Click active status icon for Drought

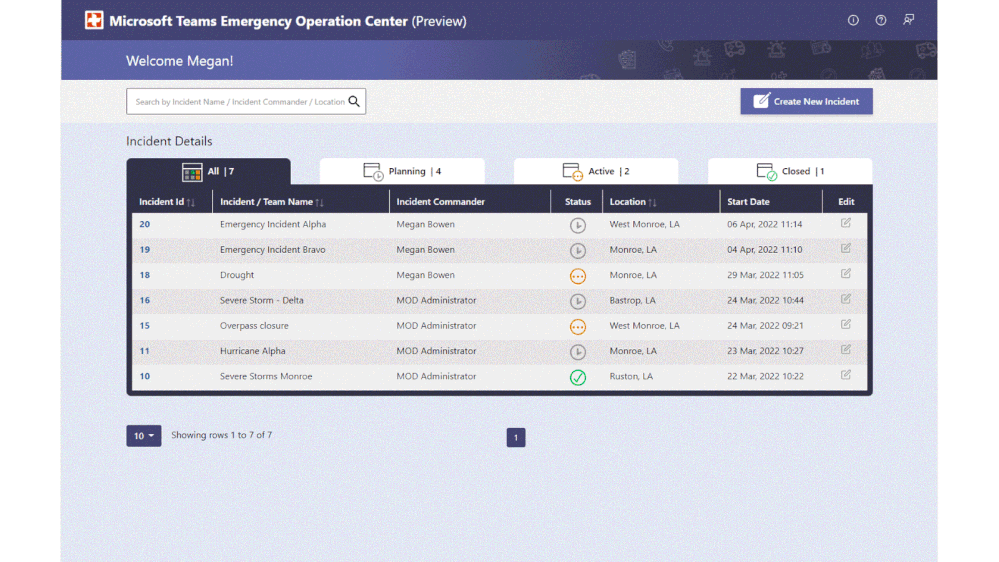point(577,276)
